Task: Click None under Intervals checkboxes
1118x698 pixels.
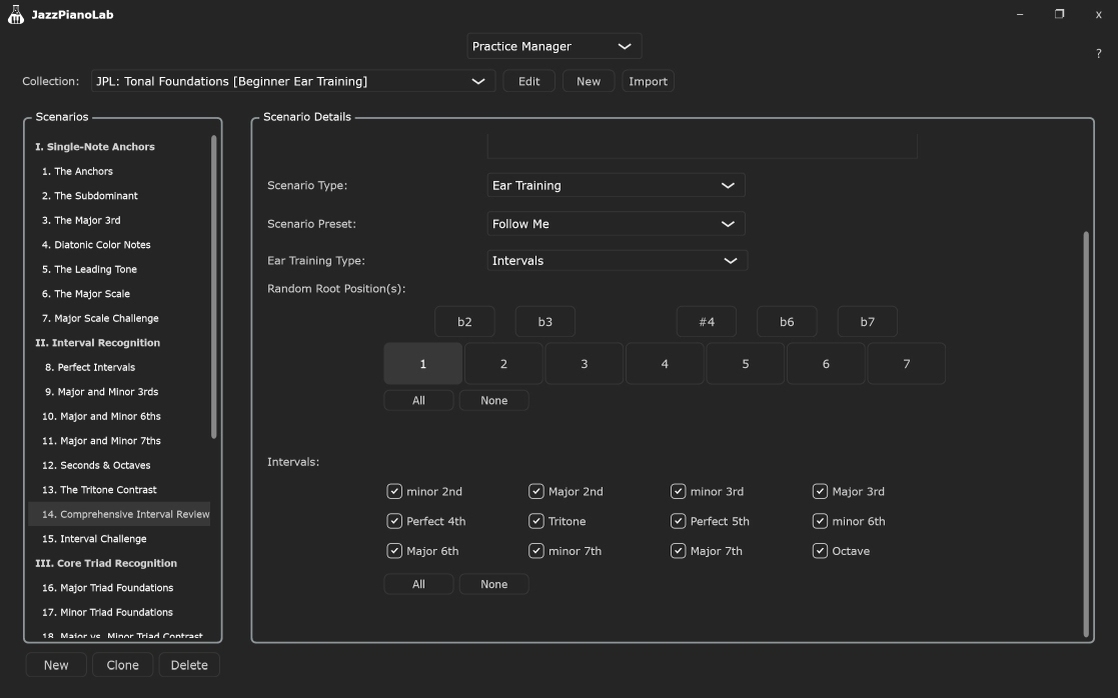Action: pos(494,585)
